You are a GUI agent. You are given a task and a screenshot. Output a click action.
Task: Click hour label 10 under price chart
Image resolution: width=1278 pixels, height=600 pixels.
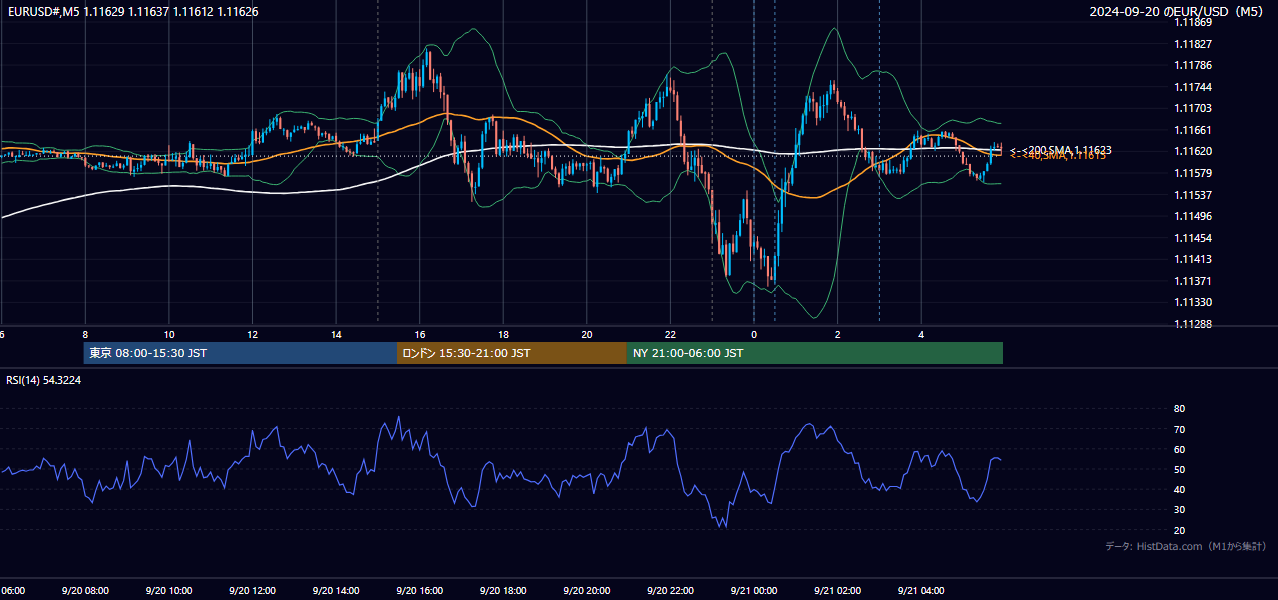(169, 334)
